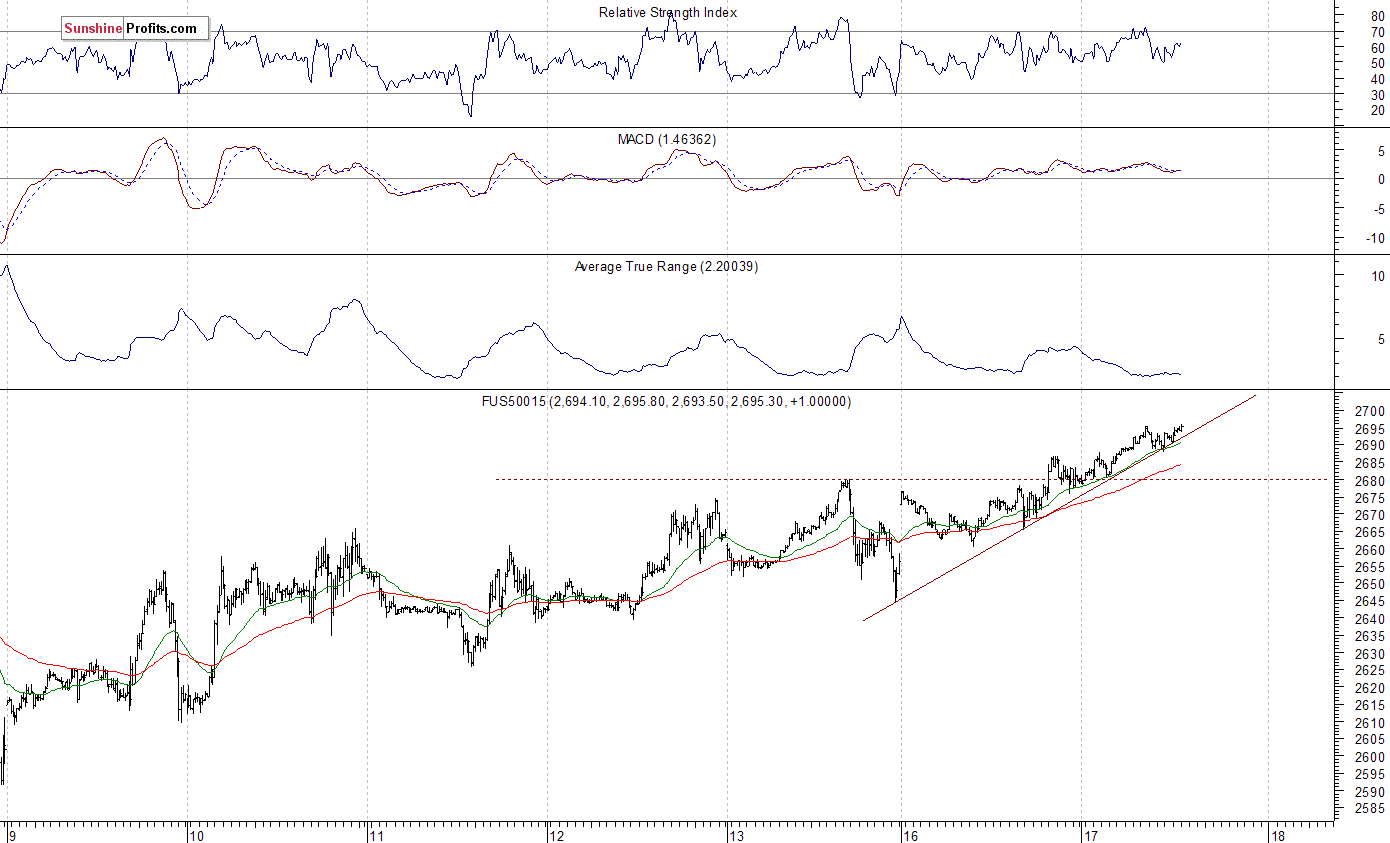Click the 2680 price axis label
Viewport: 1390px width, 843px height.
pyautogui.click(x=1370, y=481)
